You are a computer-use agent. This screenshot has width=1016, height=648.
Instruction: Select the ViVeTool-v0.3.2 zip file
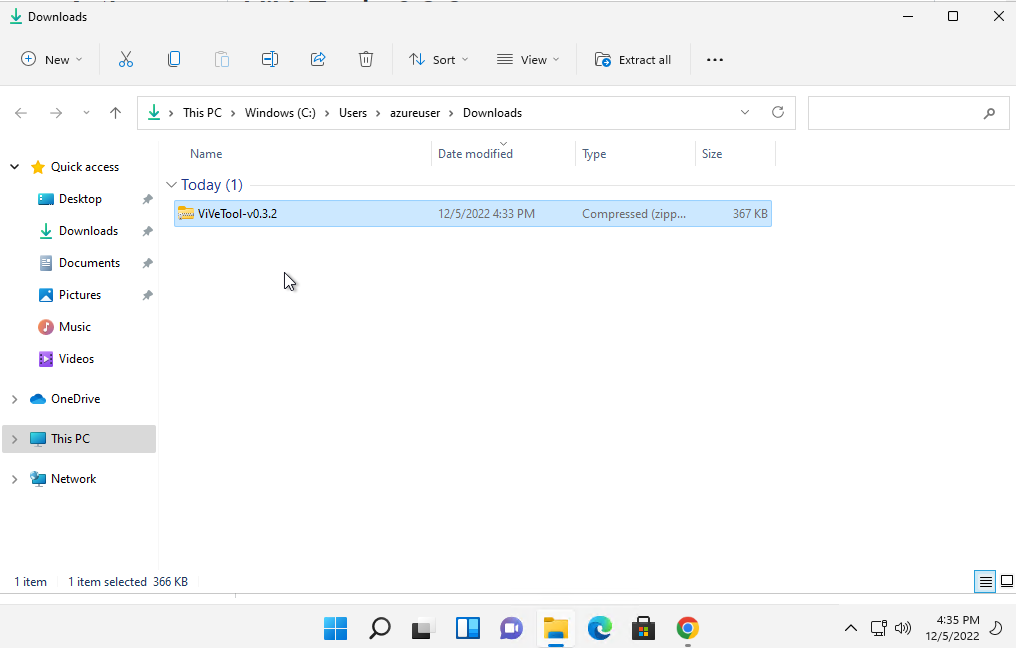(x=472, y=214)
